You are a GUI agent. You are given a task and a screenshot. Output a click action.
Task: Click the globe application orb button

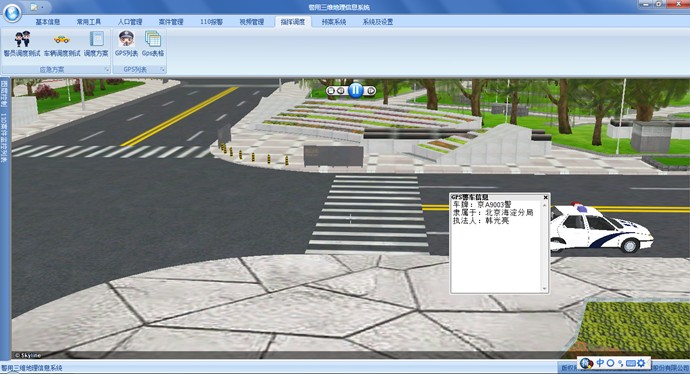12,12
